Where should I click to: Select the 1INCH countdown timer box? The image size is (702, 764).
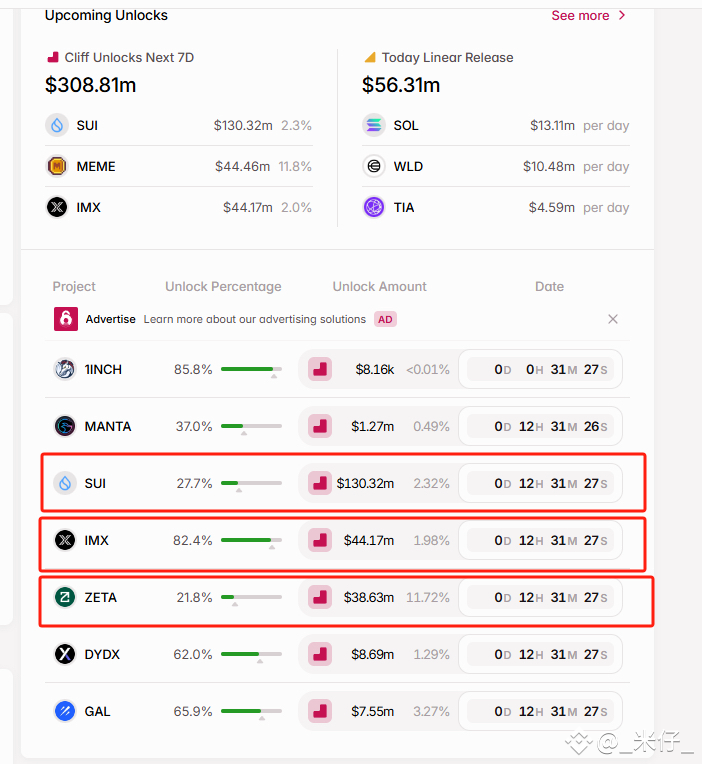click(x=540, y=369)
